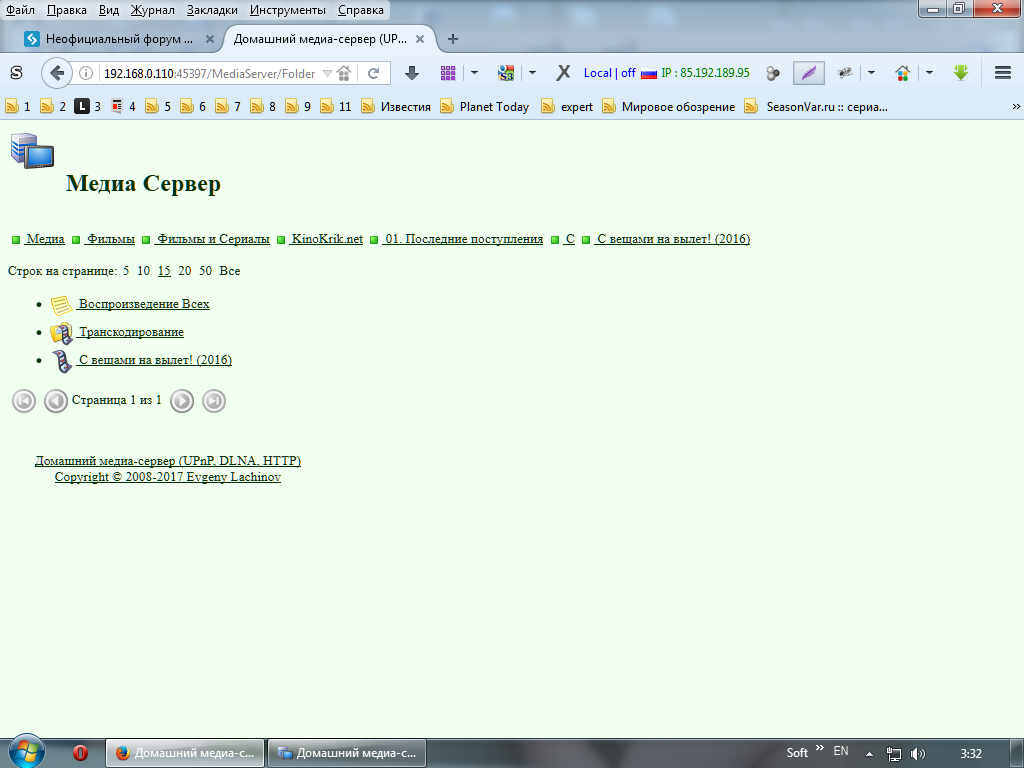Set rows per page to 50

205,271
